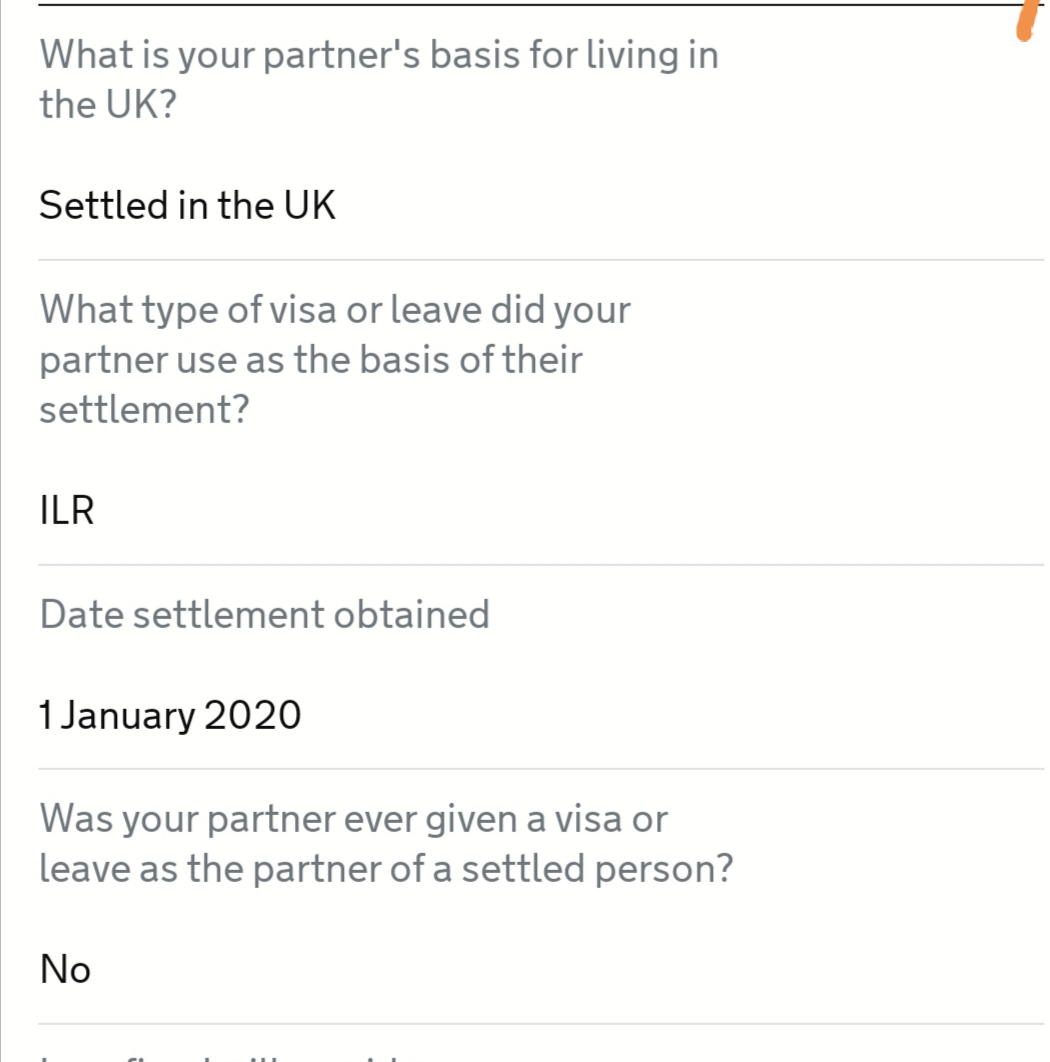
Task: Click the grey vertical border on the left edge
Action: tap(1, 531)
